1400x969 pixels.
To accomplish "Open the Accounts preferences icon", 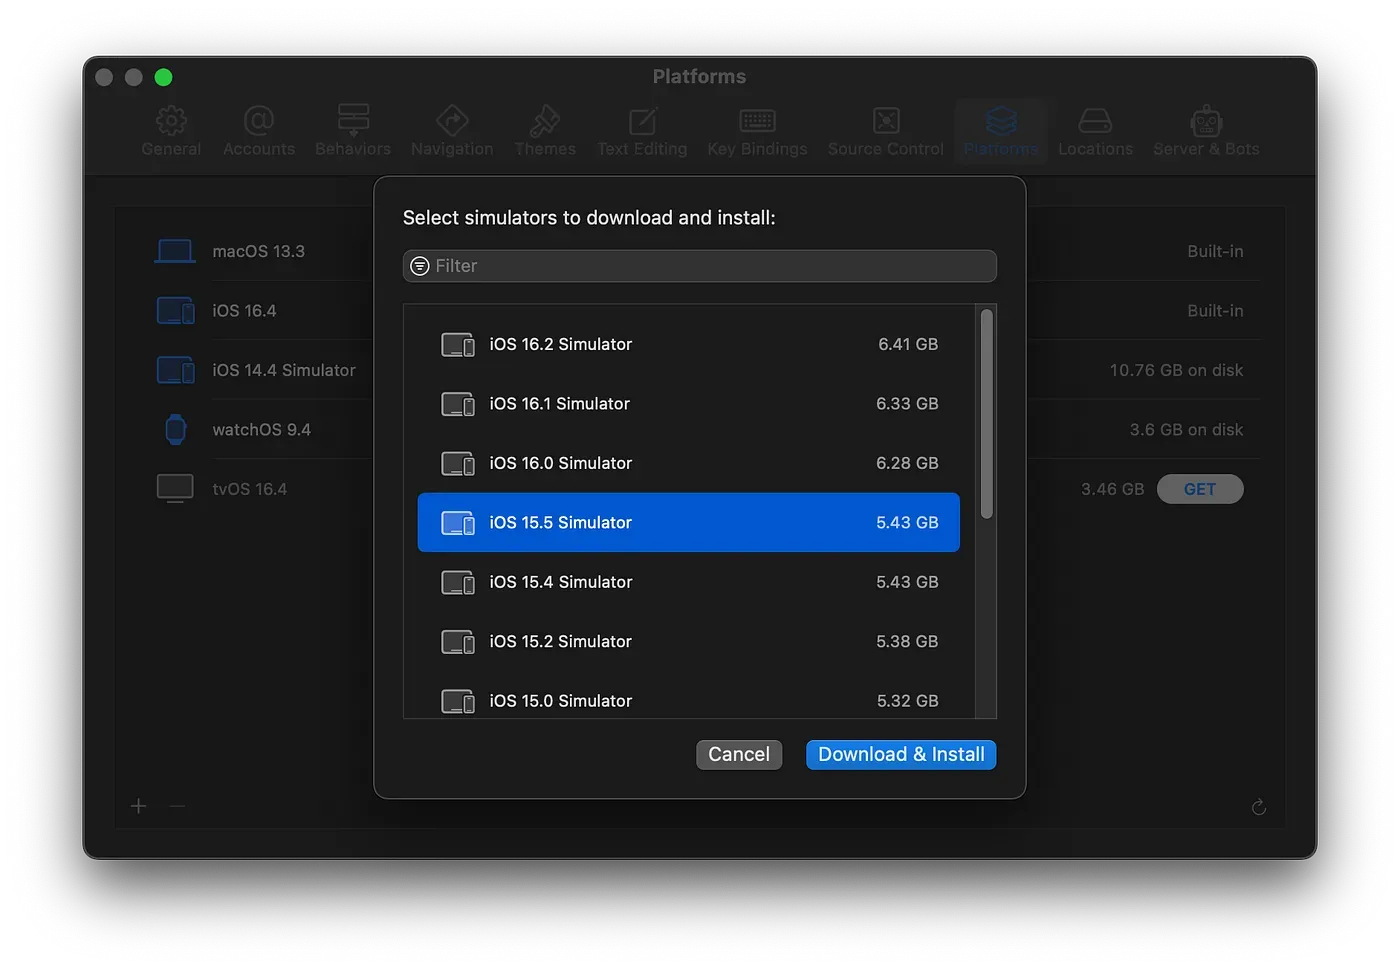I will [x=259, y=121].
